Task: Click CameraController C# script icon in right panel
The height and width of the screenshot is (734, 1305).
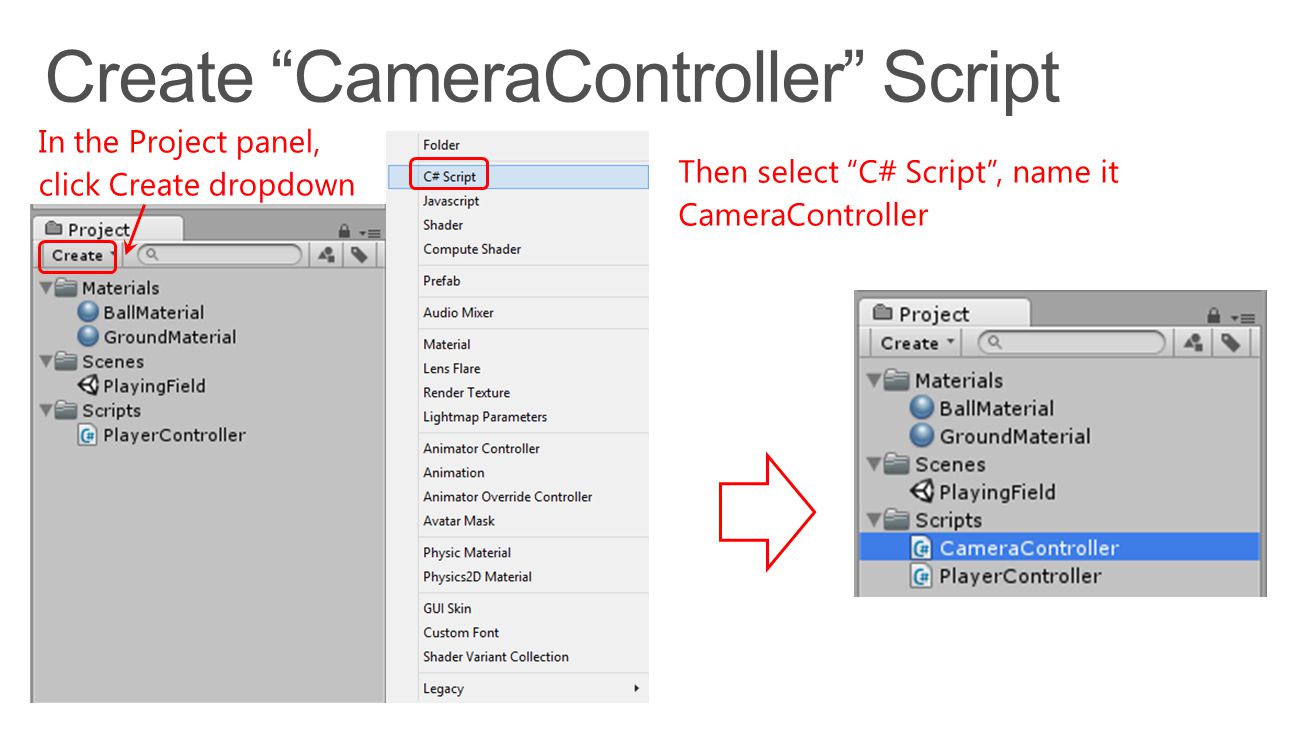Action: pyautogui.click(x=922, y=548)
